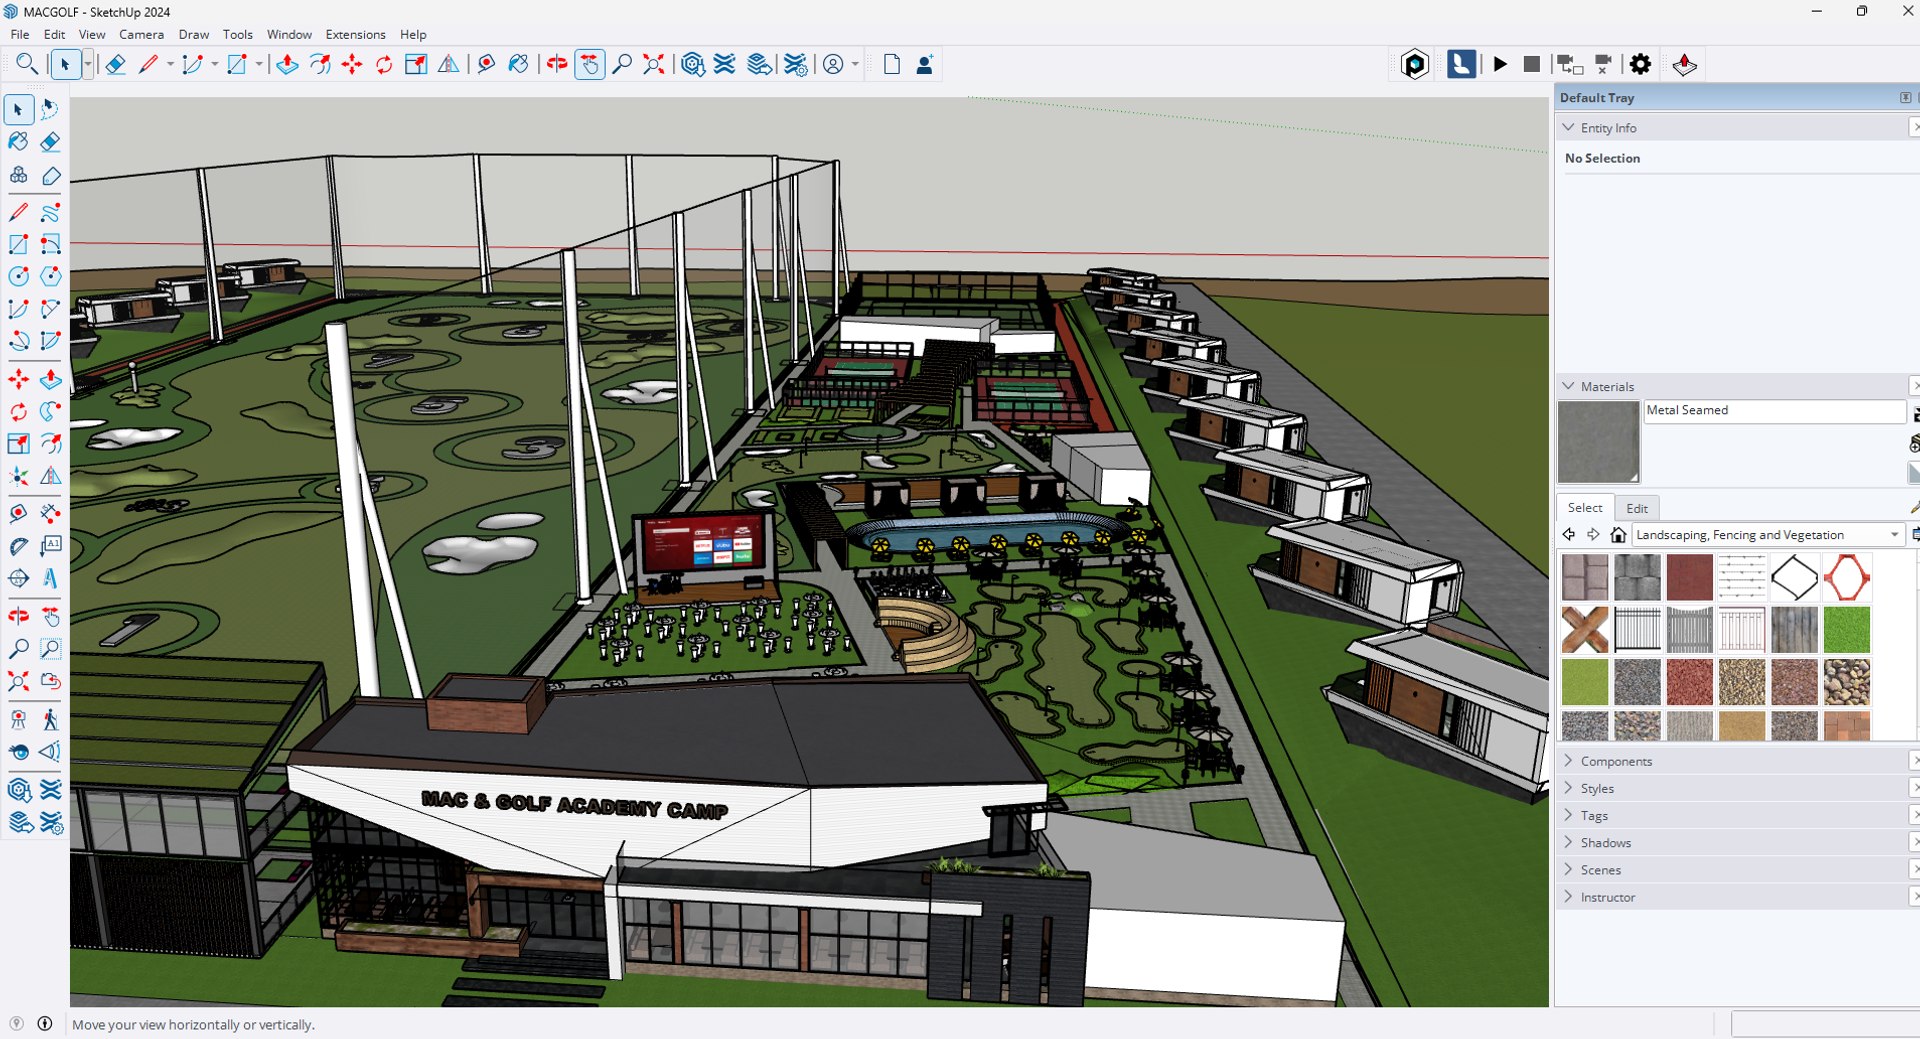Screen dimensions: 1920x1039
Task: Open the Rectangle tool dropdown arrow
Action: click(258, 64)
